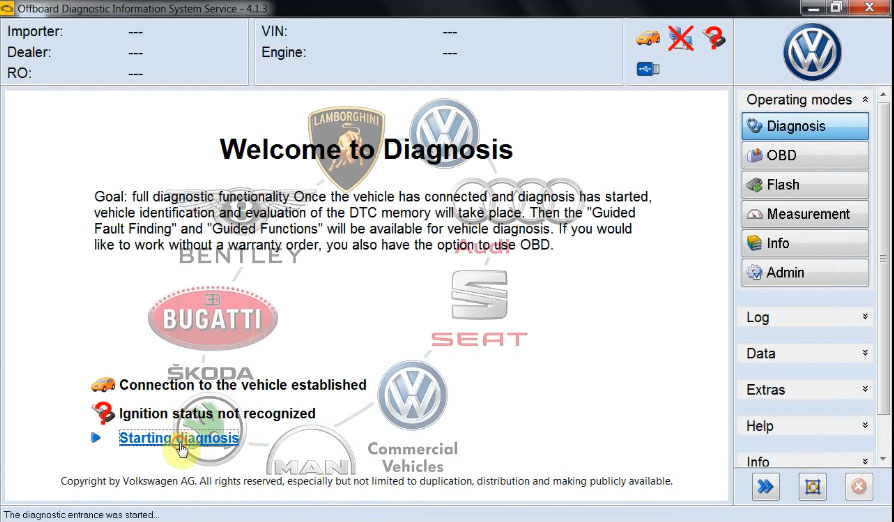Click the SEAT brand logo
Viewport: 894px width, 522px height.
click(479, 308)
